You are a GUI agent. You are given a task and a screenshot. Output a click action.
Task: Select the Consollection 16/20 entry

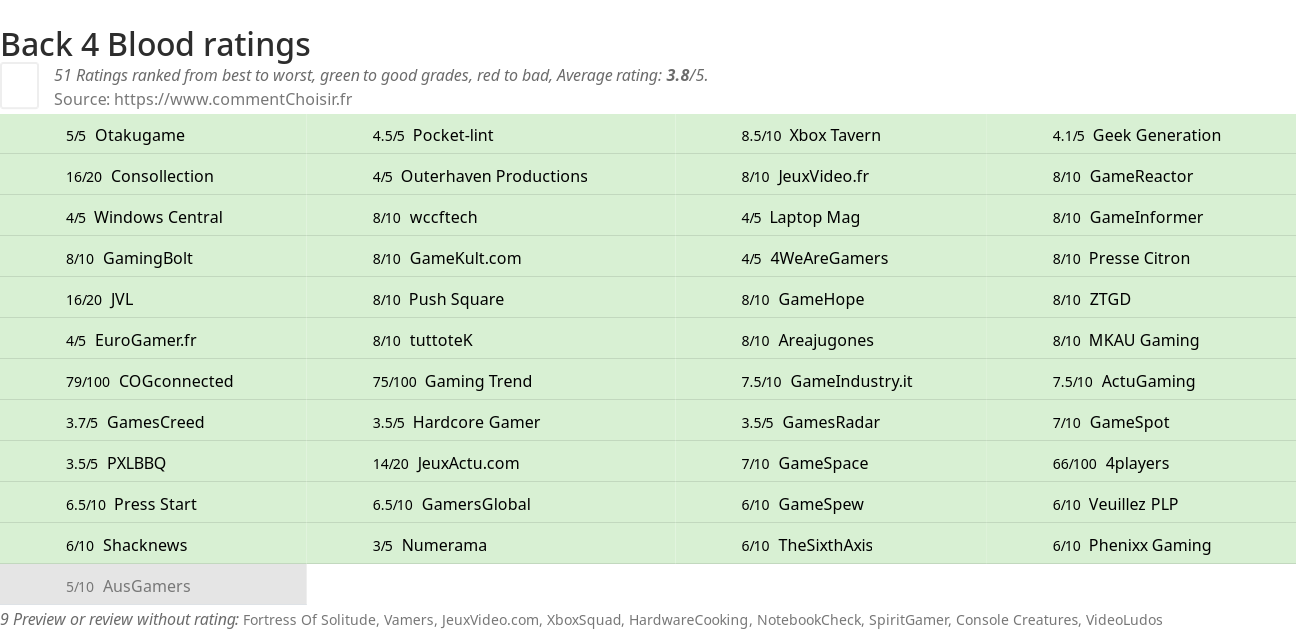pyautogui.click(x=153, y=176)
